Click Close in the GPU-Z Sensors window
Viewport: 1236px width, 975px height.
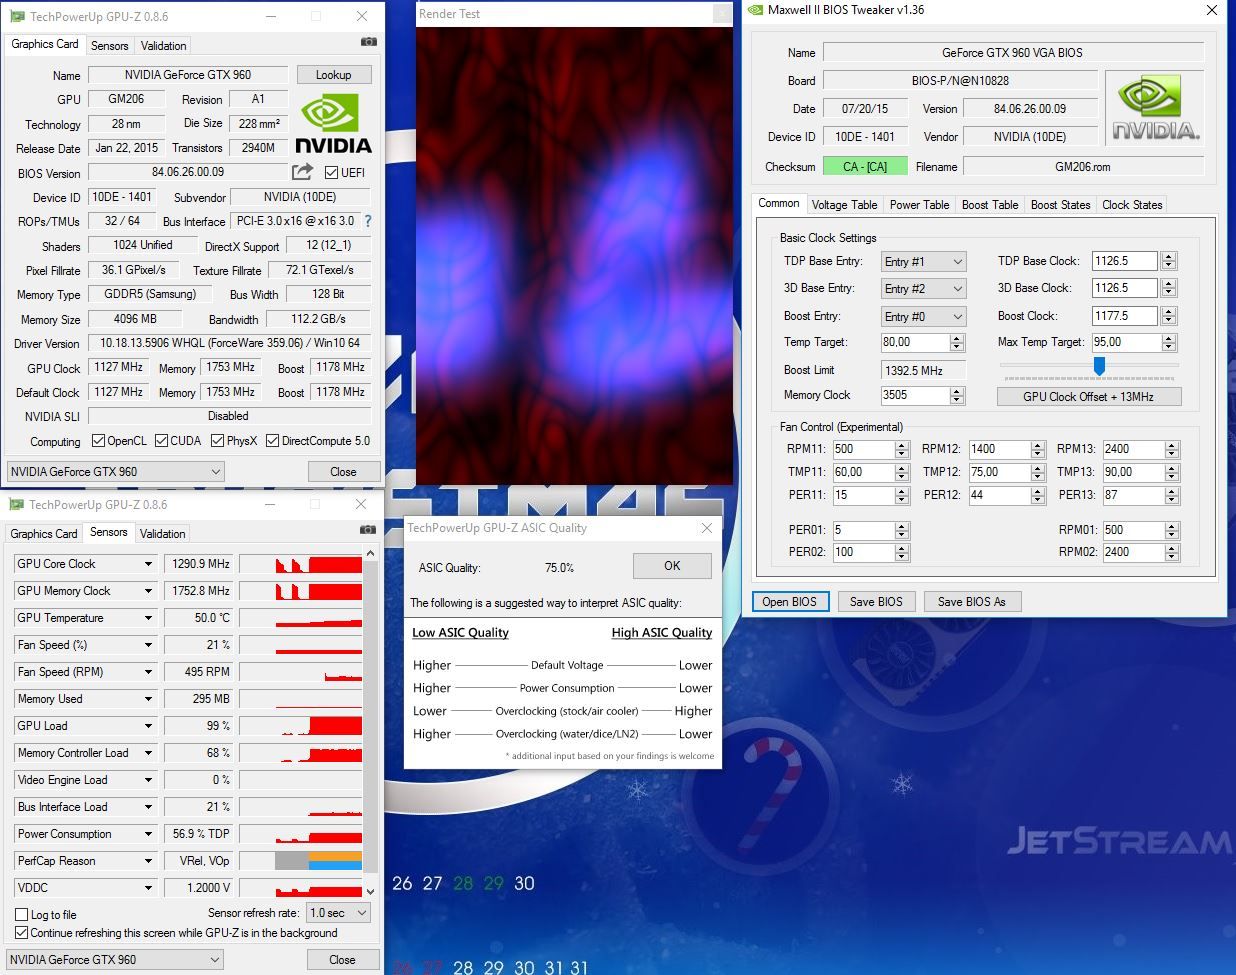[343, 959]
